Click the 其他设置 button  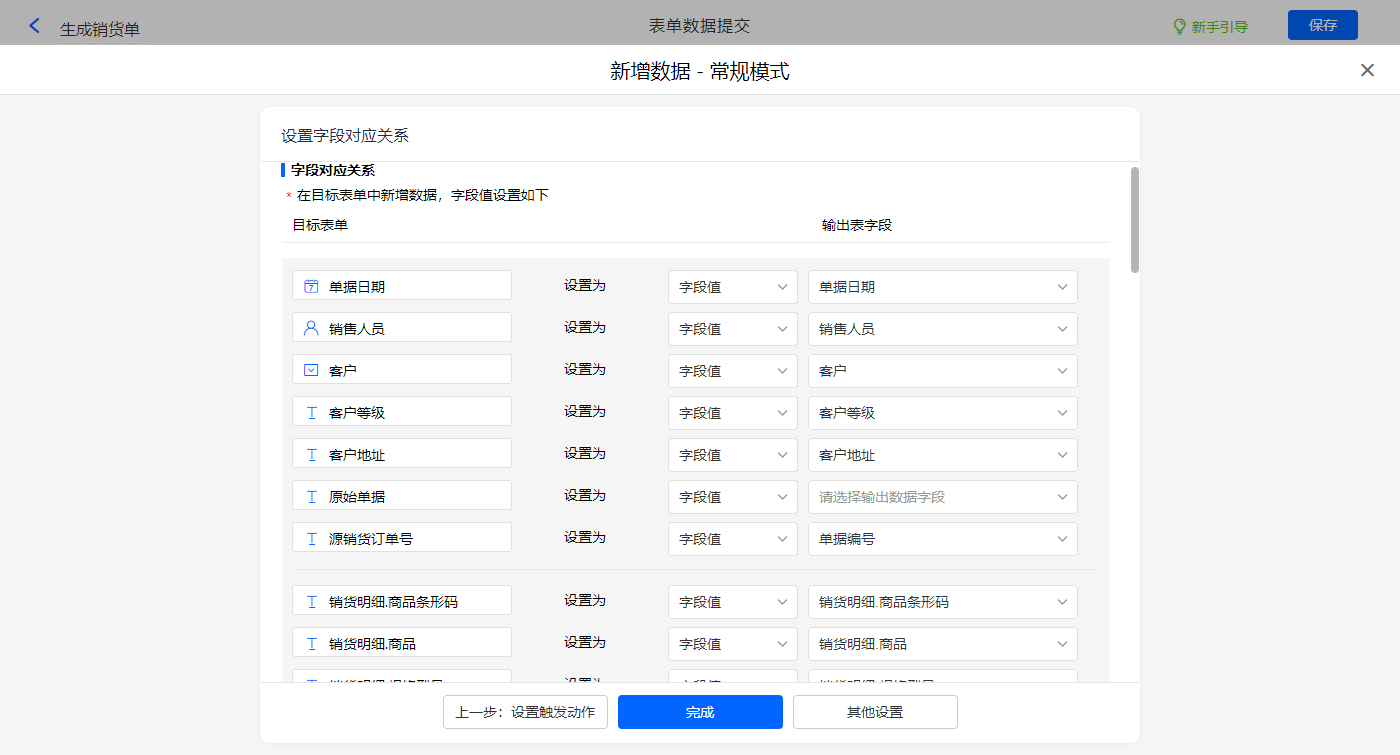tap(875, 712)
